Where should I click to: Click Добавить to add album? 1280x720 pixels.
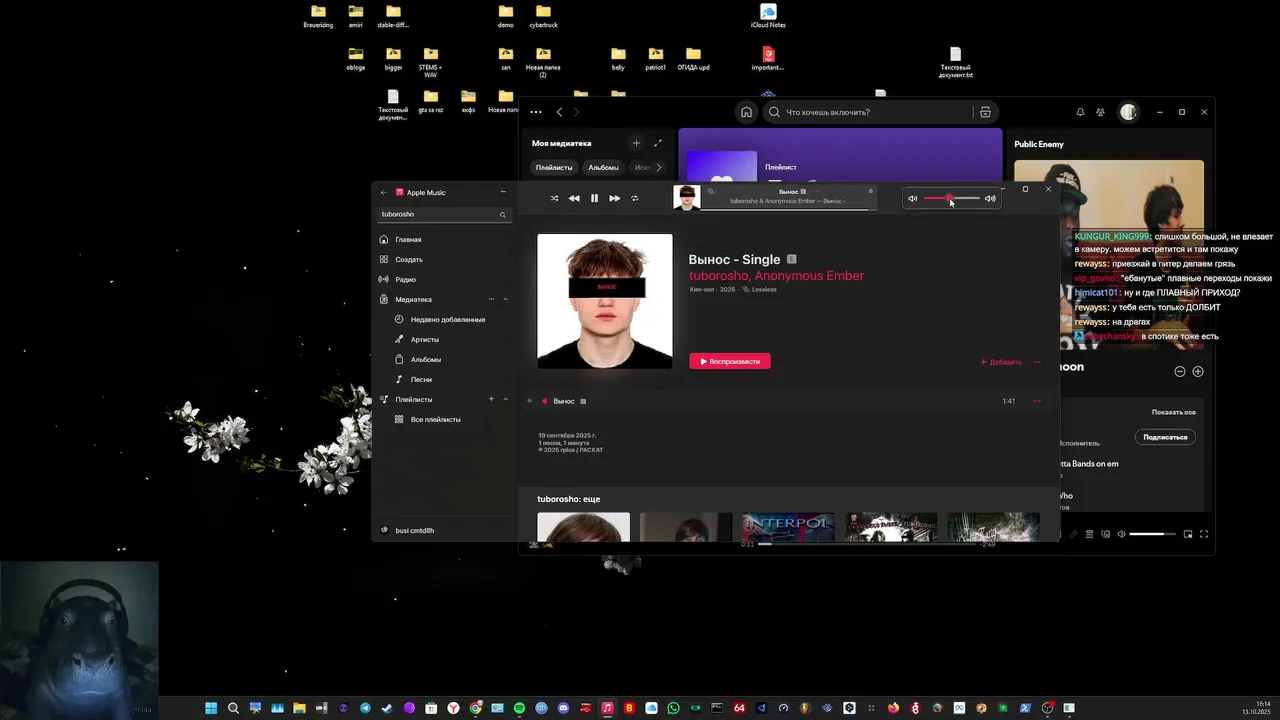(1001, 362)
